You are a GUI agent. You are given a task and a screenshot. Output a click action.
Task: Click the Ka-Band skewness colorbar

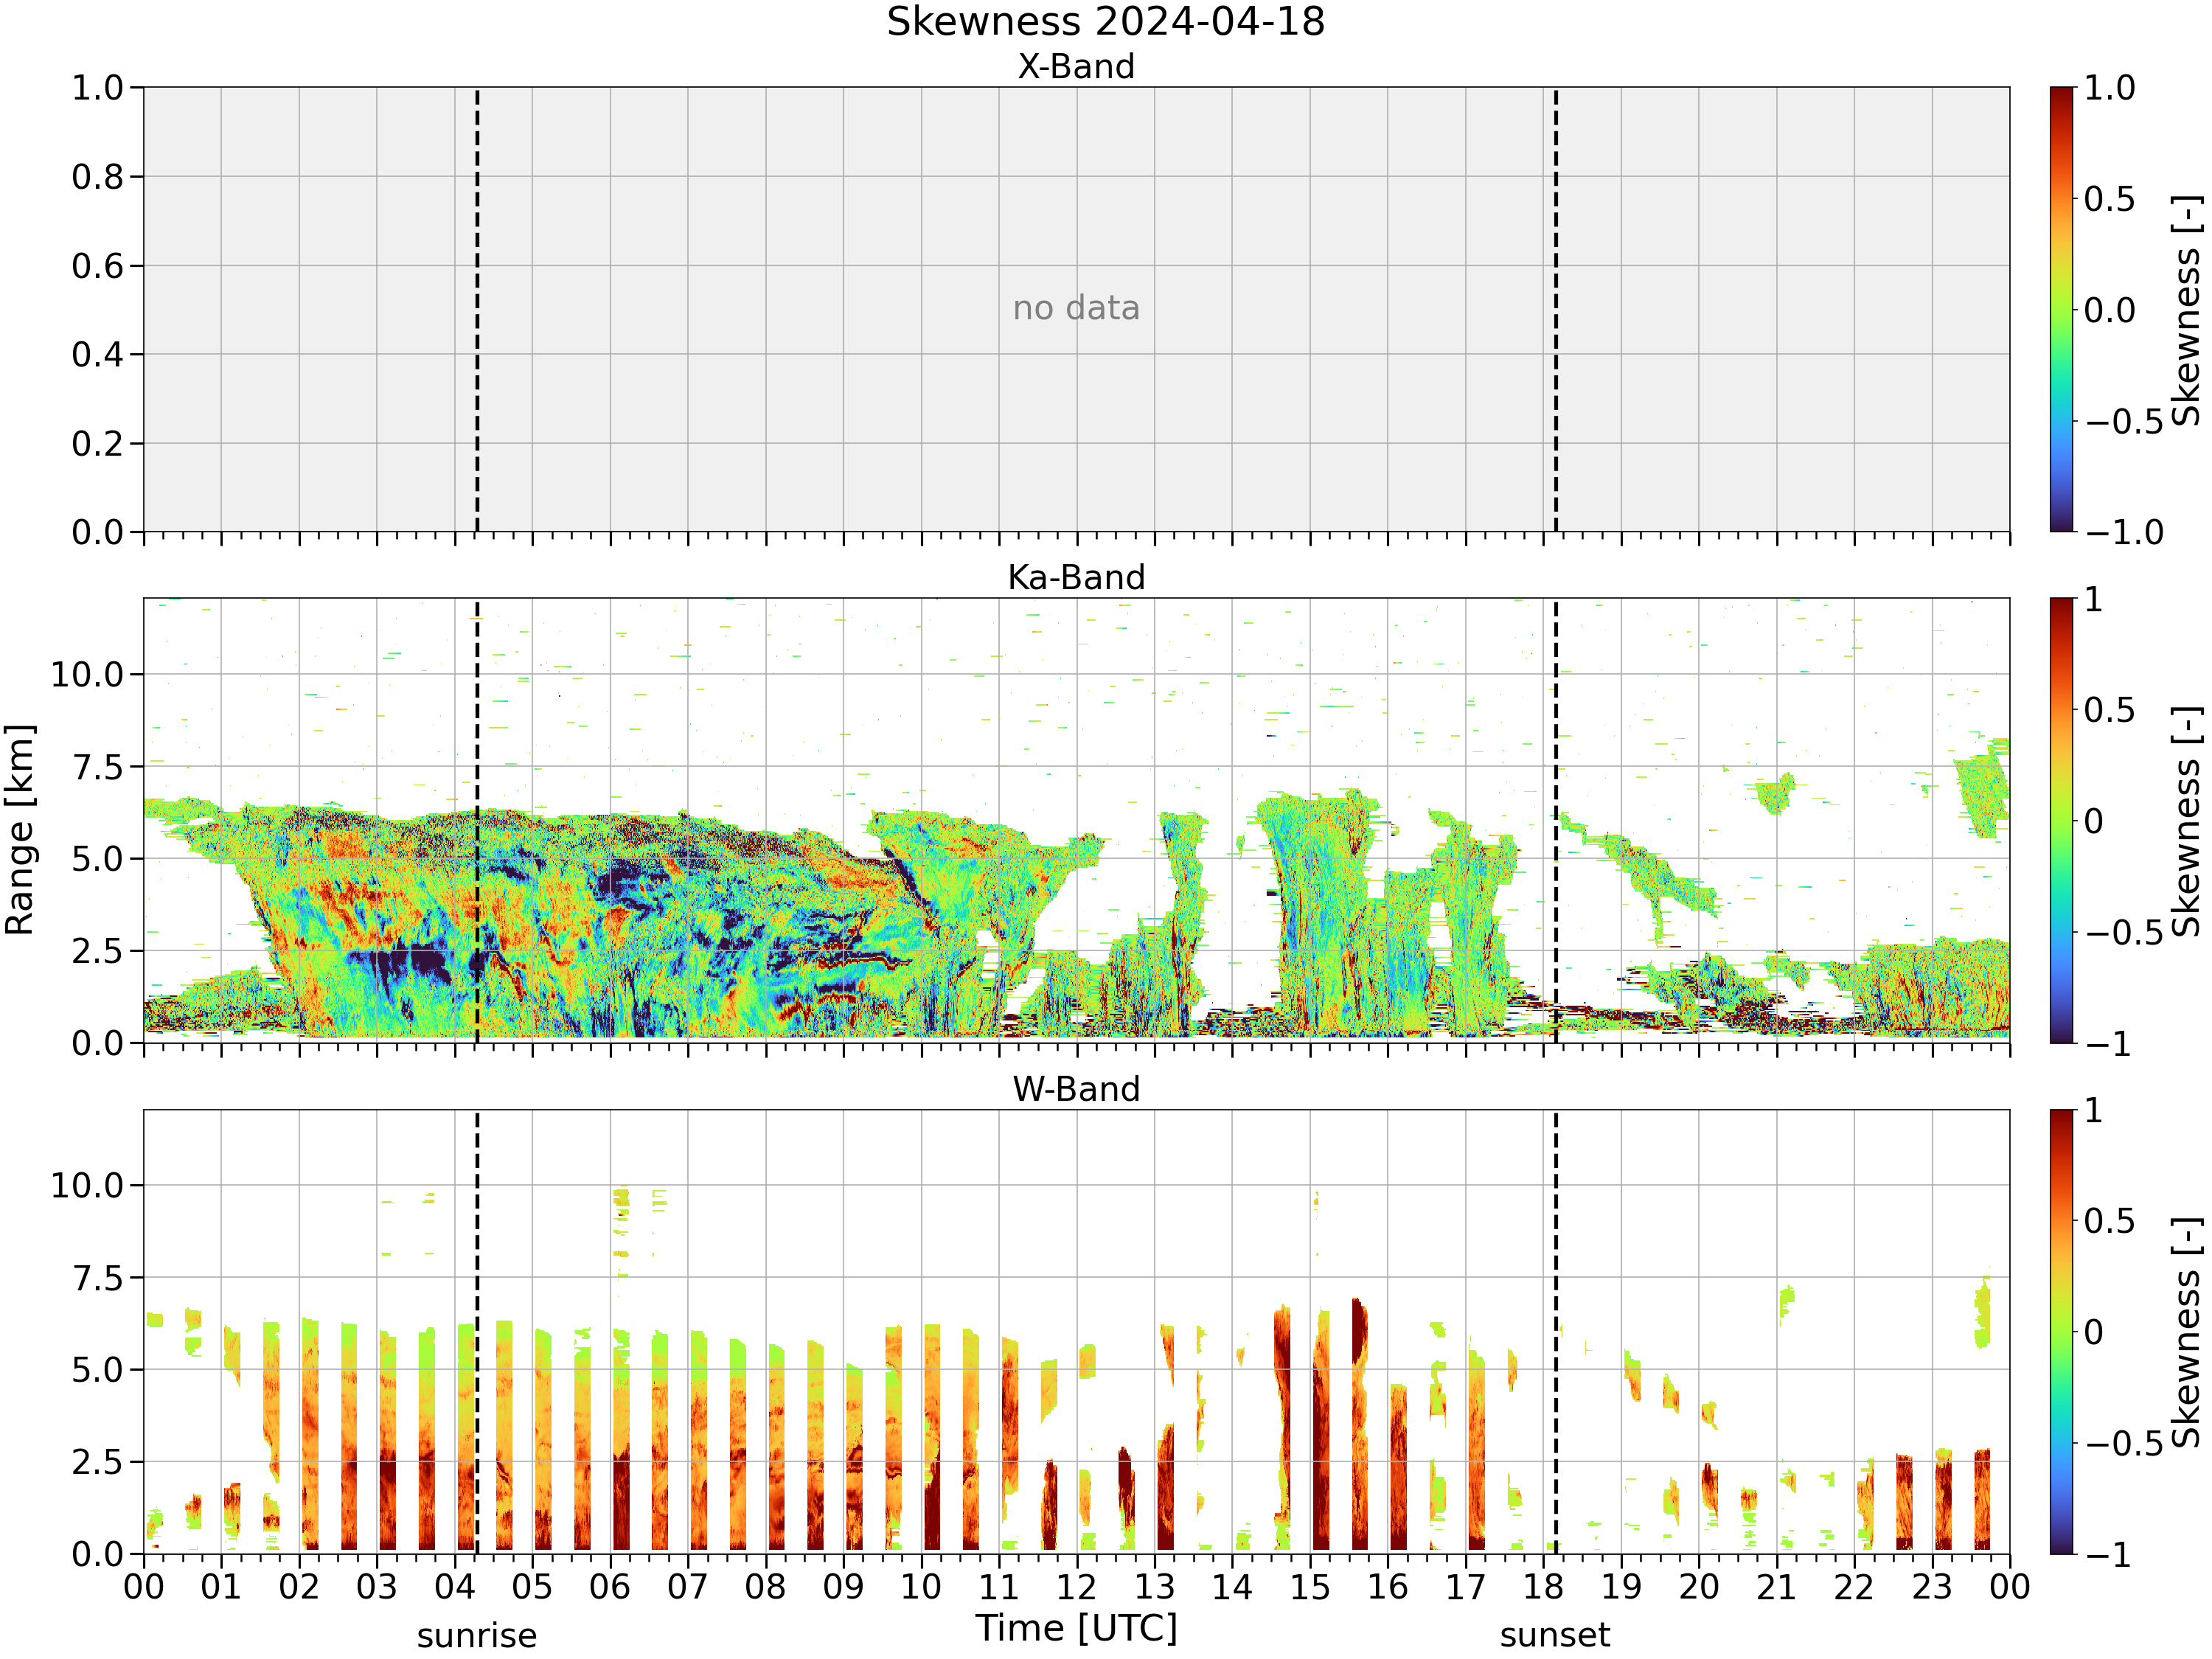click(2061, 821)
